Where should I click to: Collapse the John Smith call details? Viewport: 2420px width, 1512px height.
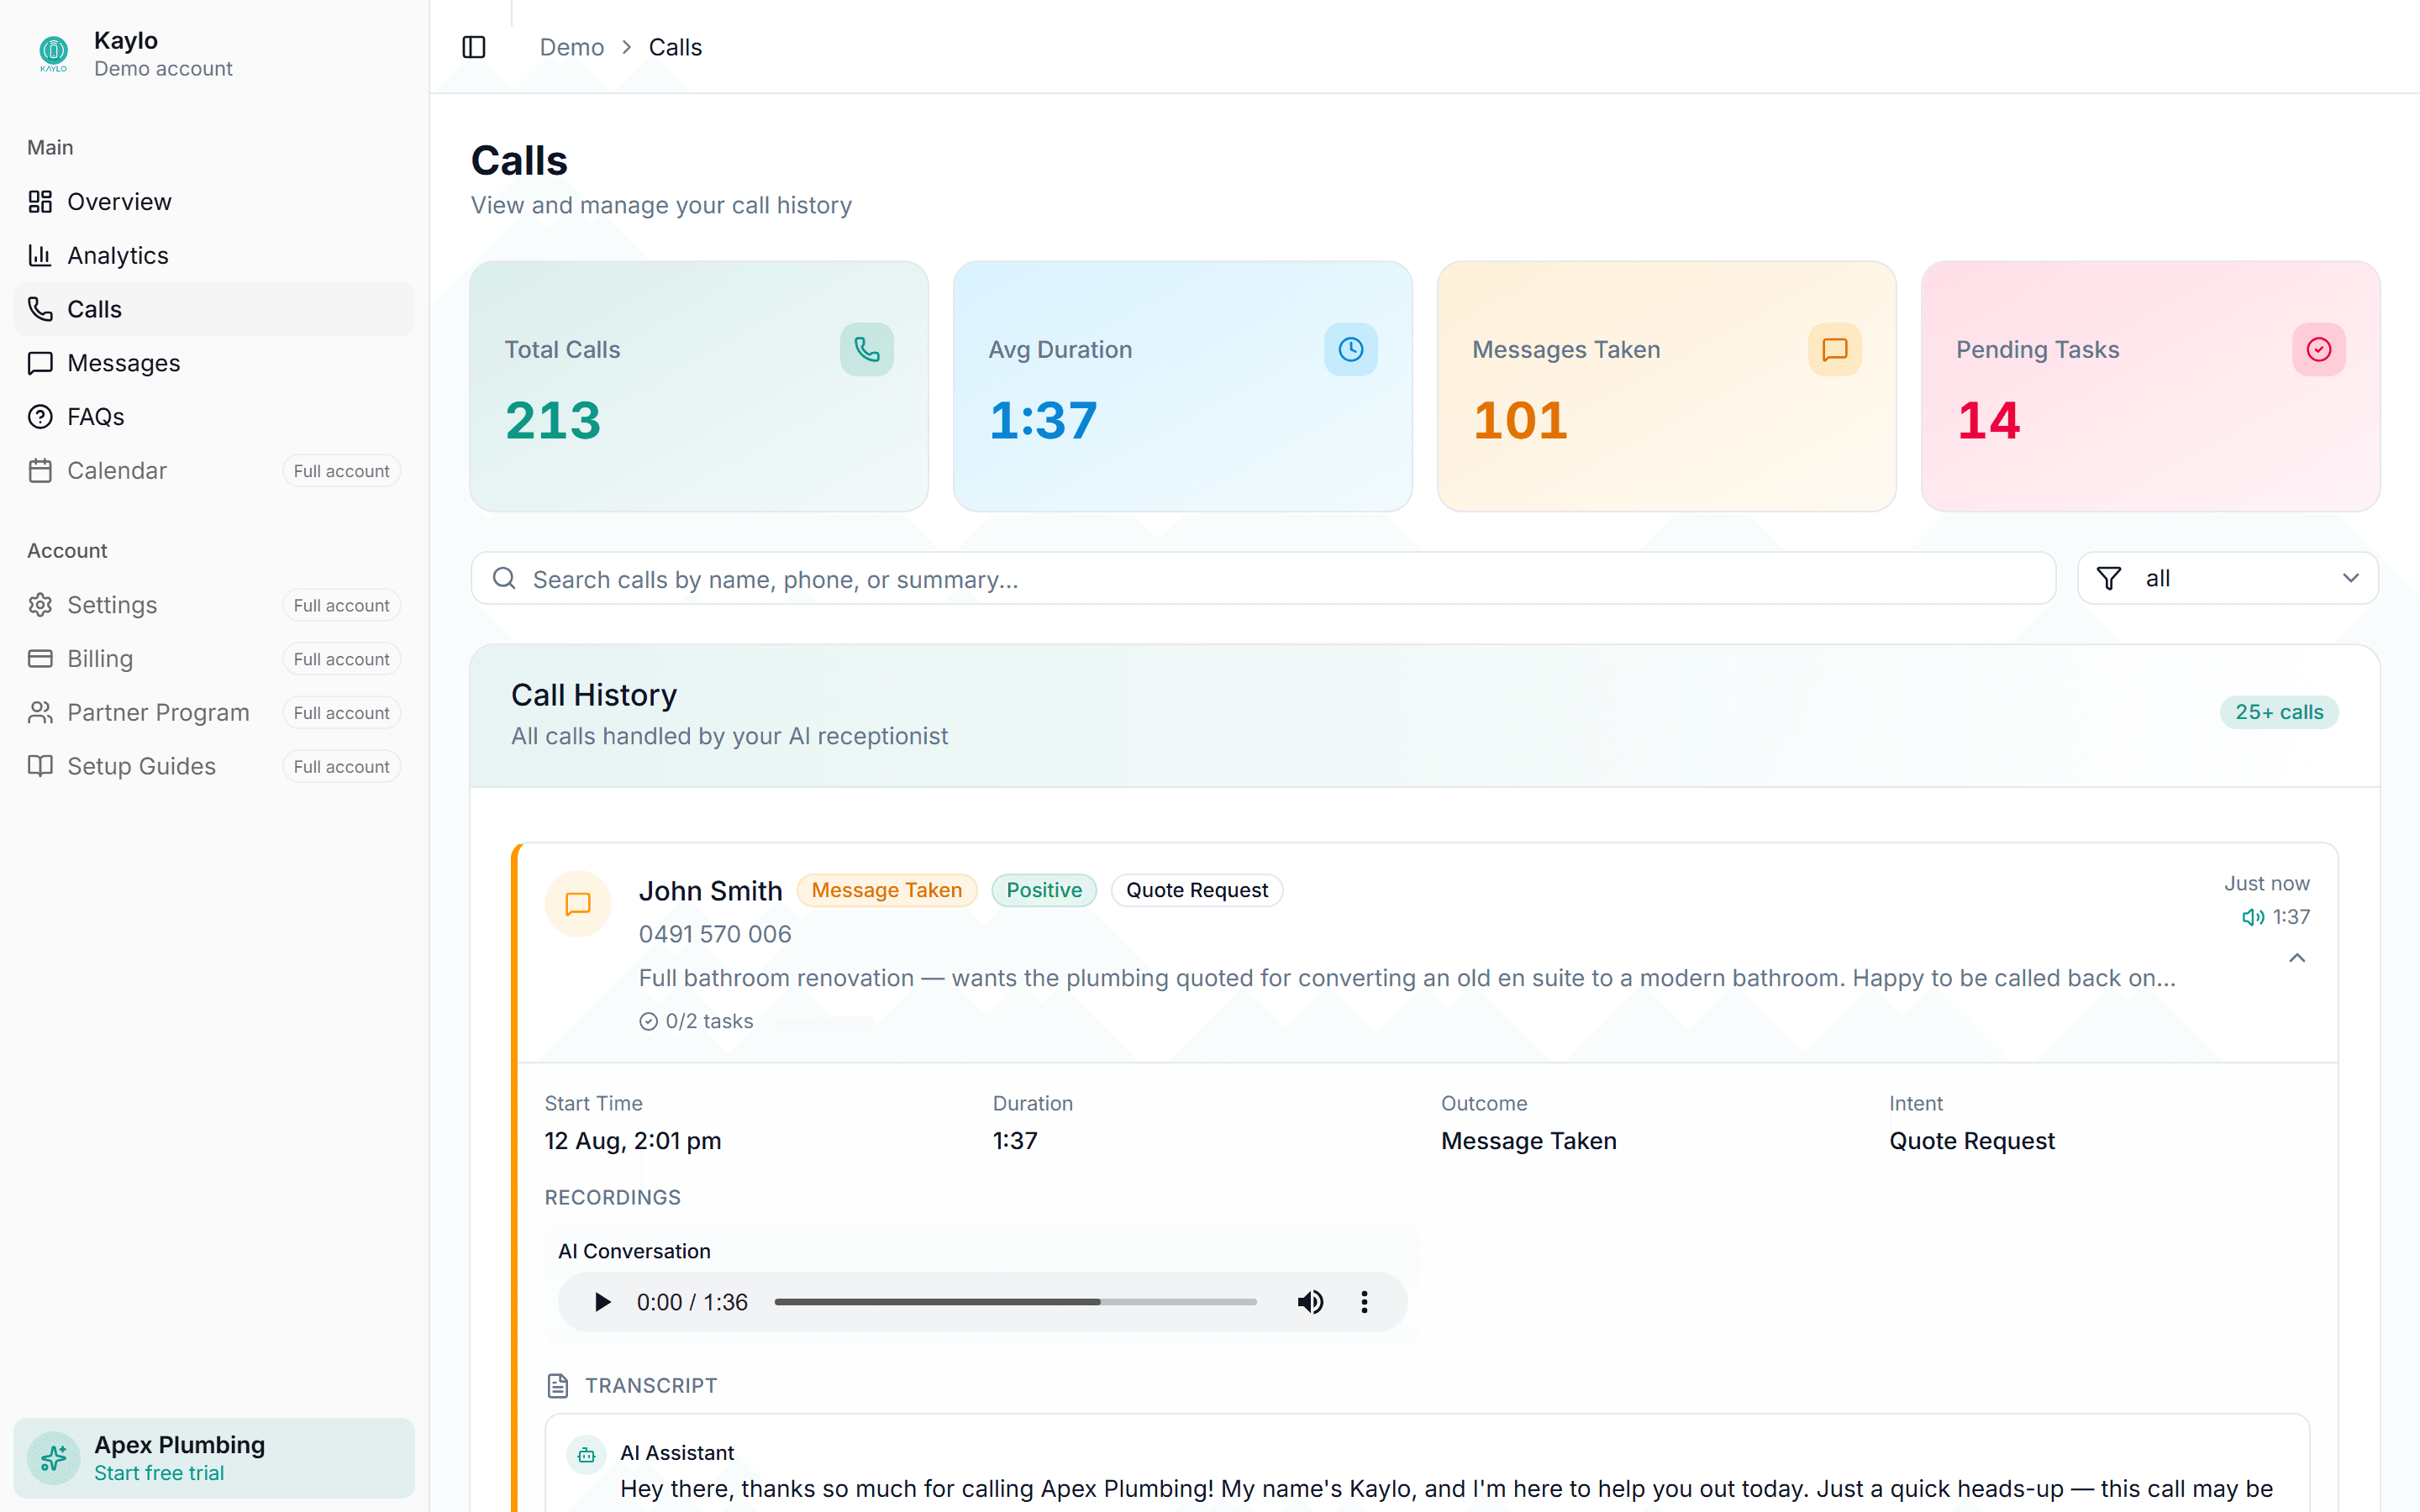click(2296, 958)
